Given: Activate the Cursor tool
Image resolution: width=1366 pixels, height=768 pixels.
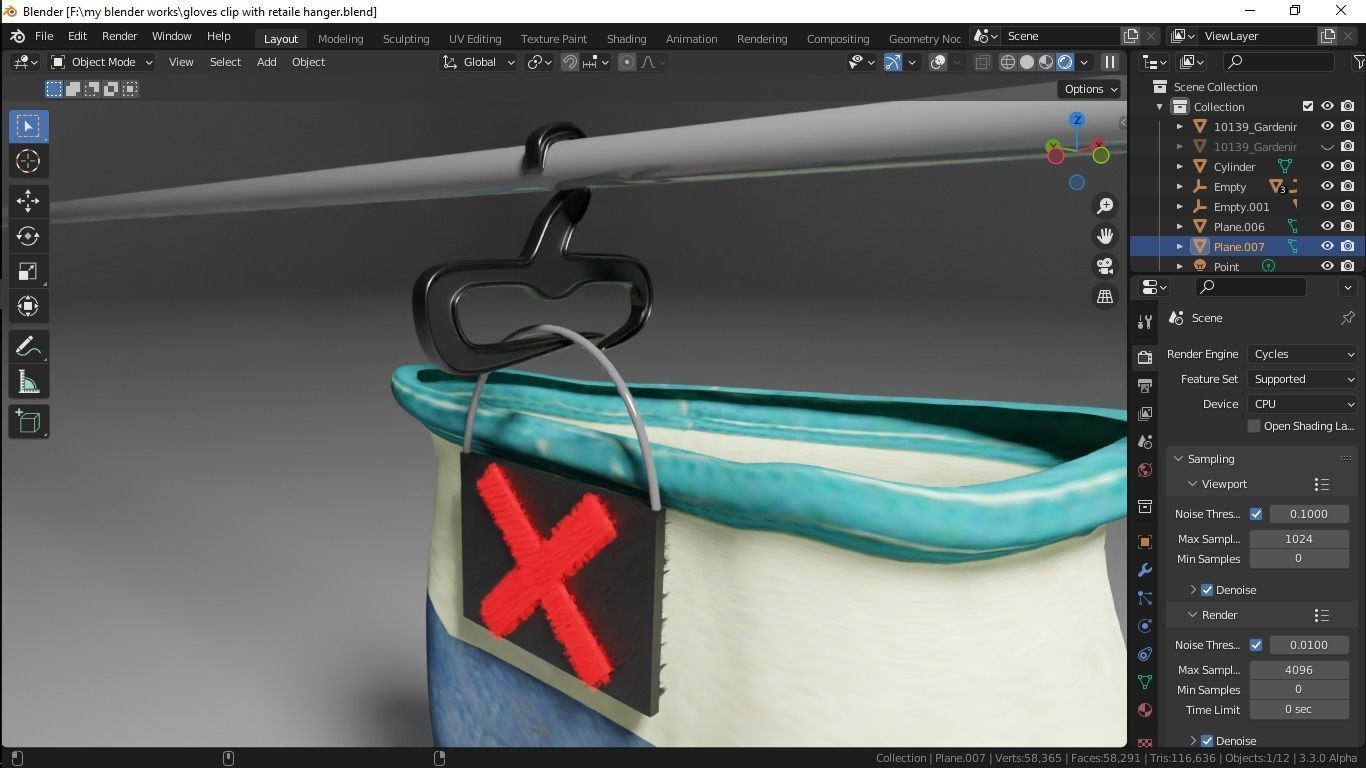Looking at the screenshot, I should click(28, 161).
